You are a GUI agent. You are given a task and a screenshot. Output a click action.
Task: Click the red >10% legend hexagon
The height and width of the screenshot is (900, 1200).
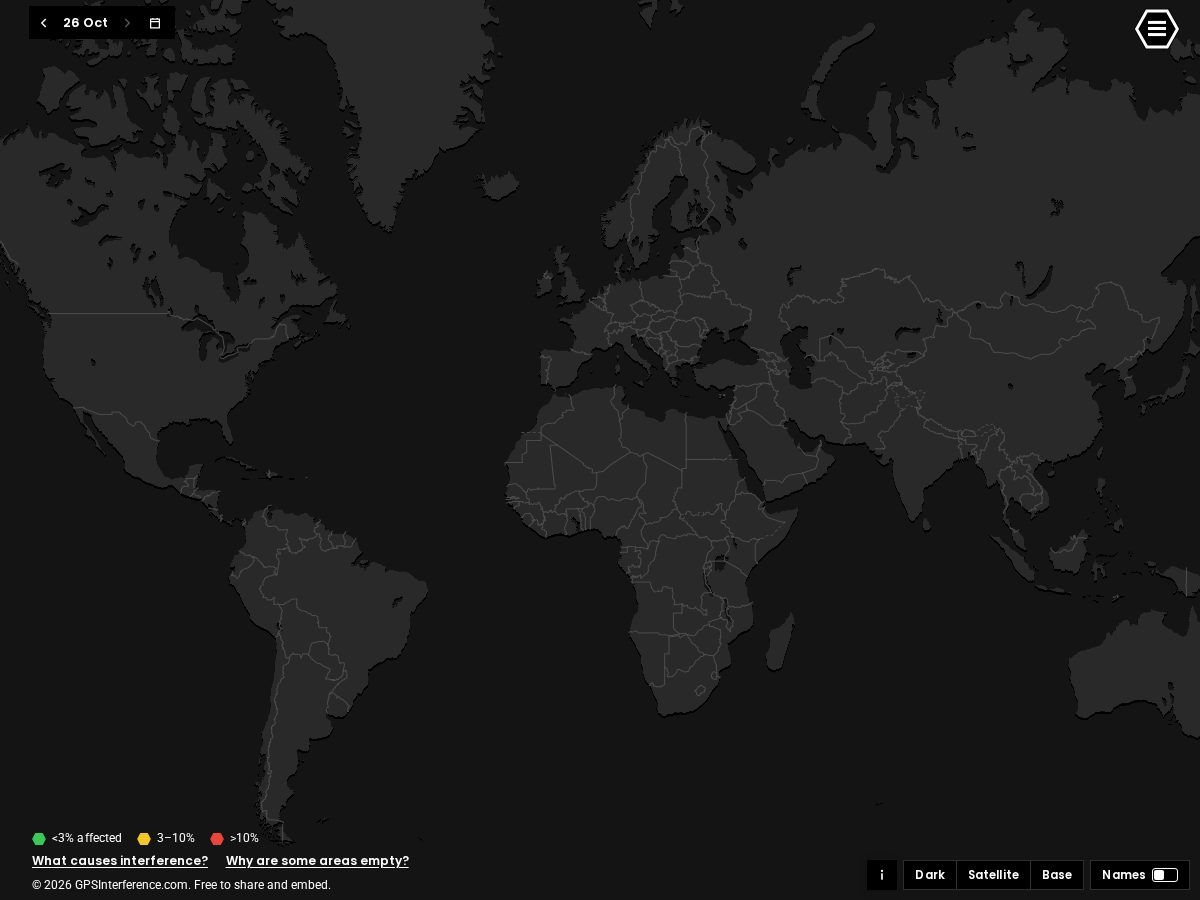click(217, 839)
